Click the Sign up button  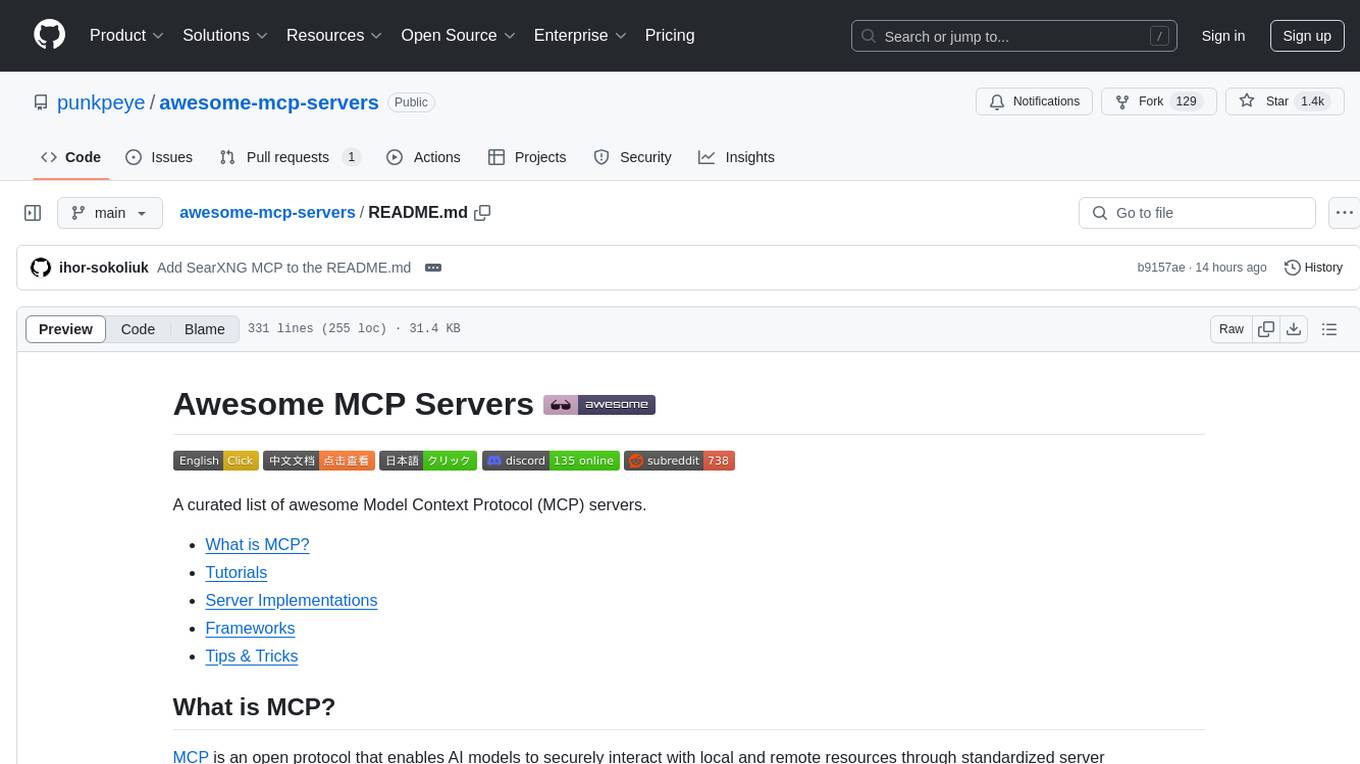click(1307, 36)
